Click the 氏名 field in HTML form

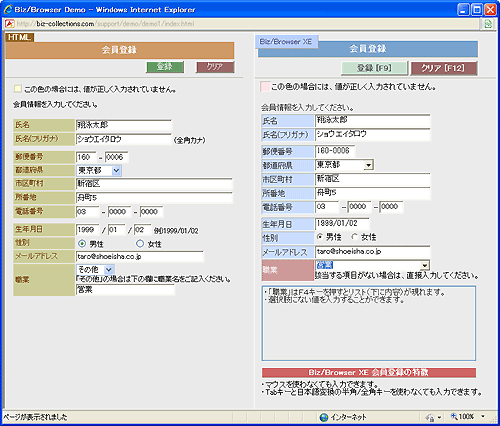[123, 125]
